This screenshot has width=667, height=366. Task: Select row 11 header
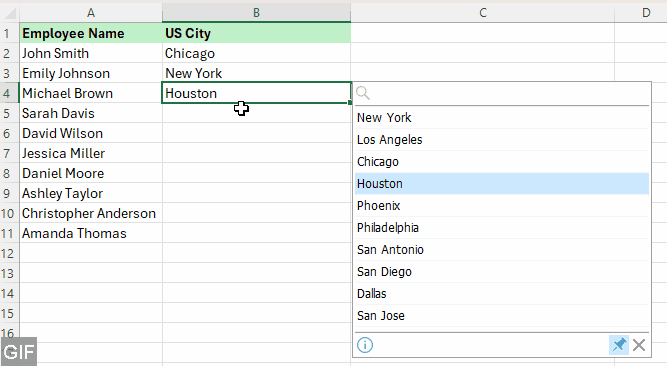9,233
